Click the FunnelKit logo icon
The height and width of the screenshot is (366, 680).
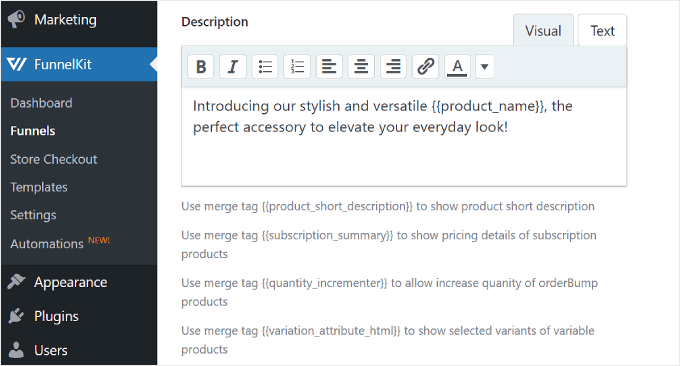17,64
